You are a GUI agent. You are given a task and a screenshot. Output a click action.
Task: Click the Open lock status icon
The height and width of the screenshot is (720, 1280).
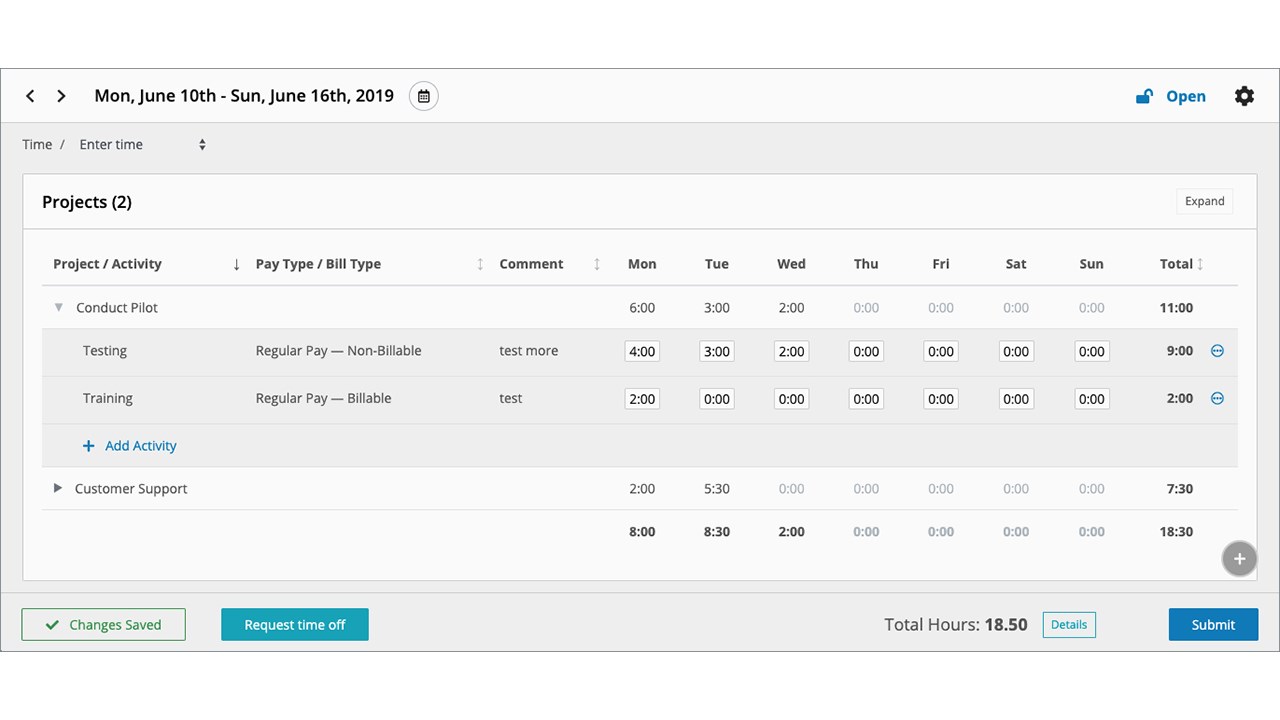coord(1144,97)
